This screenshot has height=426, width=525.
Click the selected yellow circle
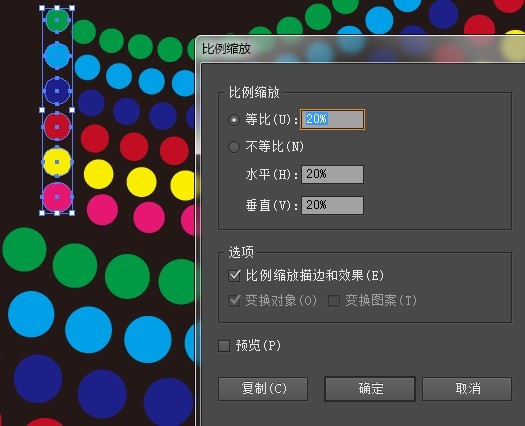[x=57, y=162]
